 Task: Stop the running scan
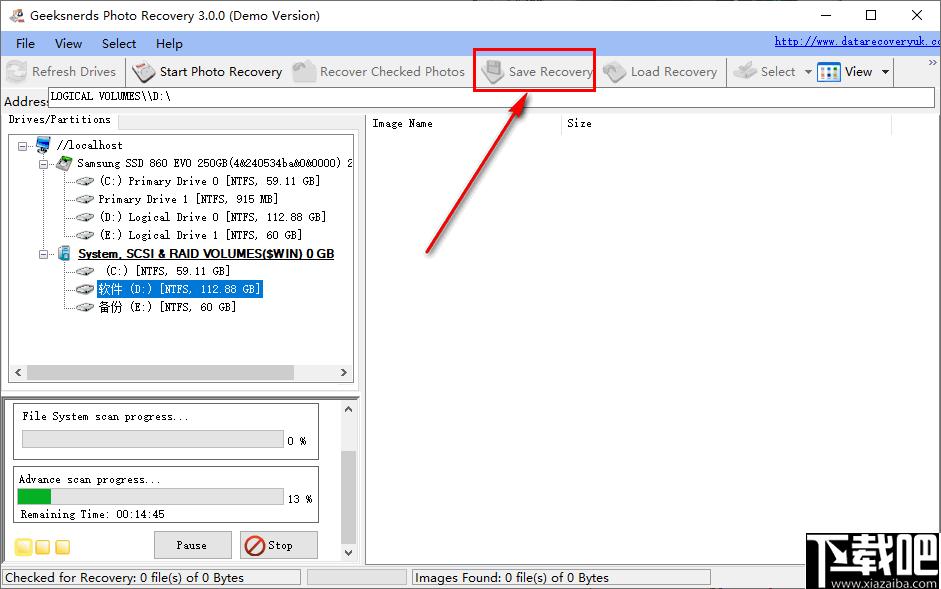[279, 545]
